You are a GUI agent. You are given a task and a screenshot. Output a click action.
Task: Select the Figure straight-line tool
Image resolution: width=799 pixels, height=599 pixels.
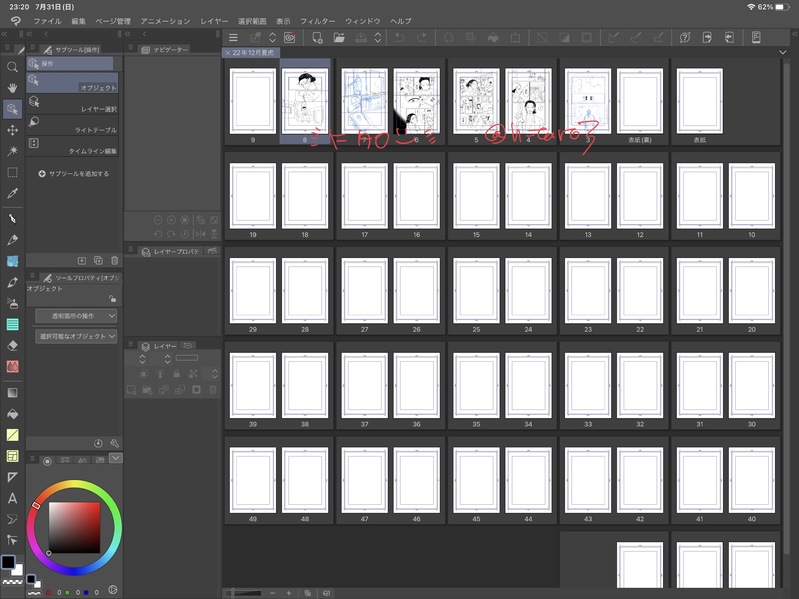coord(12,434)
